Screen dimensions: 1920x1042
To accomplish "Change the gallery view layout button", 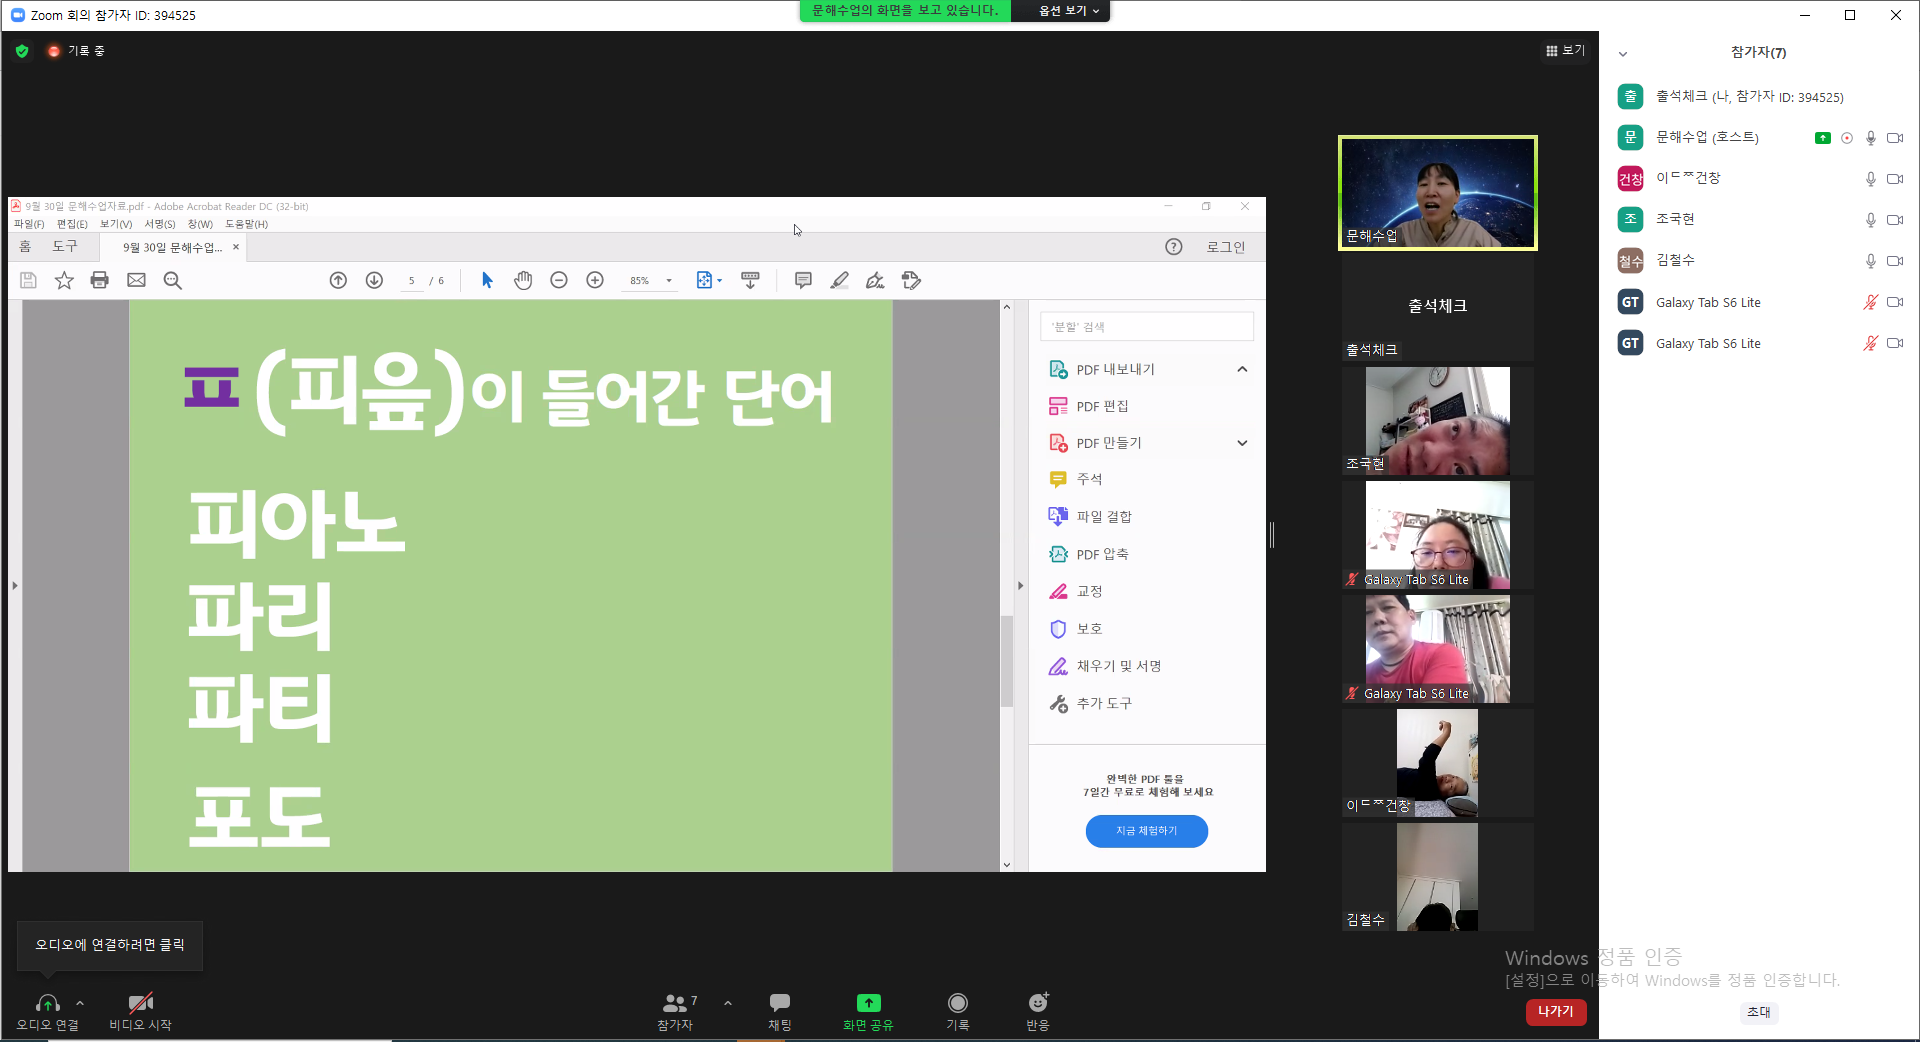I will [1566, 50].
